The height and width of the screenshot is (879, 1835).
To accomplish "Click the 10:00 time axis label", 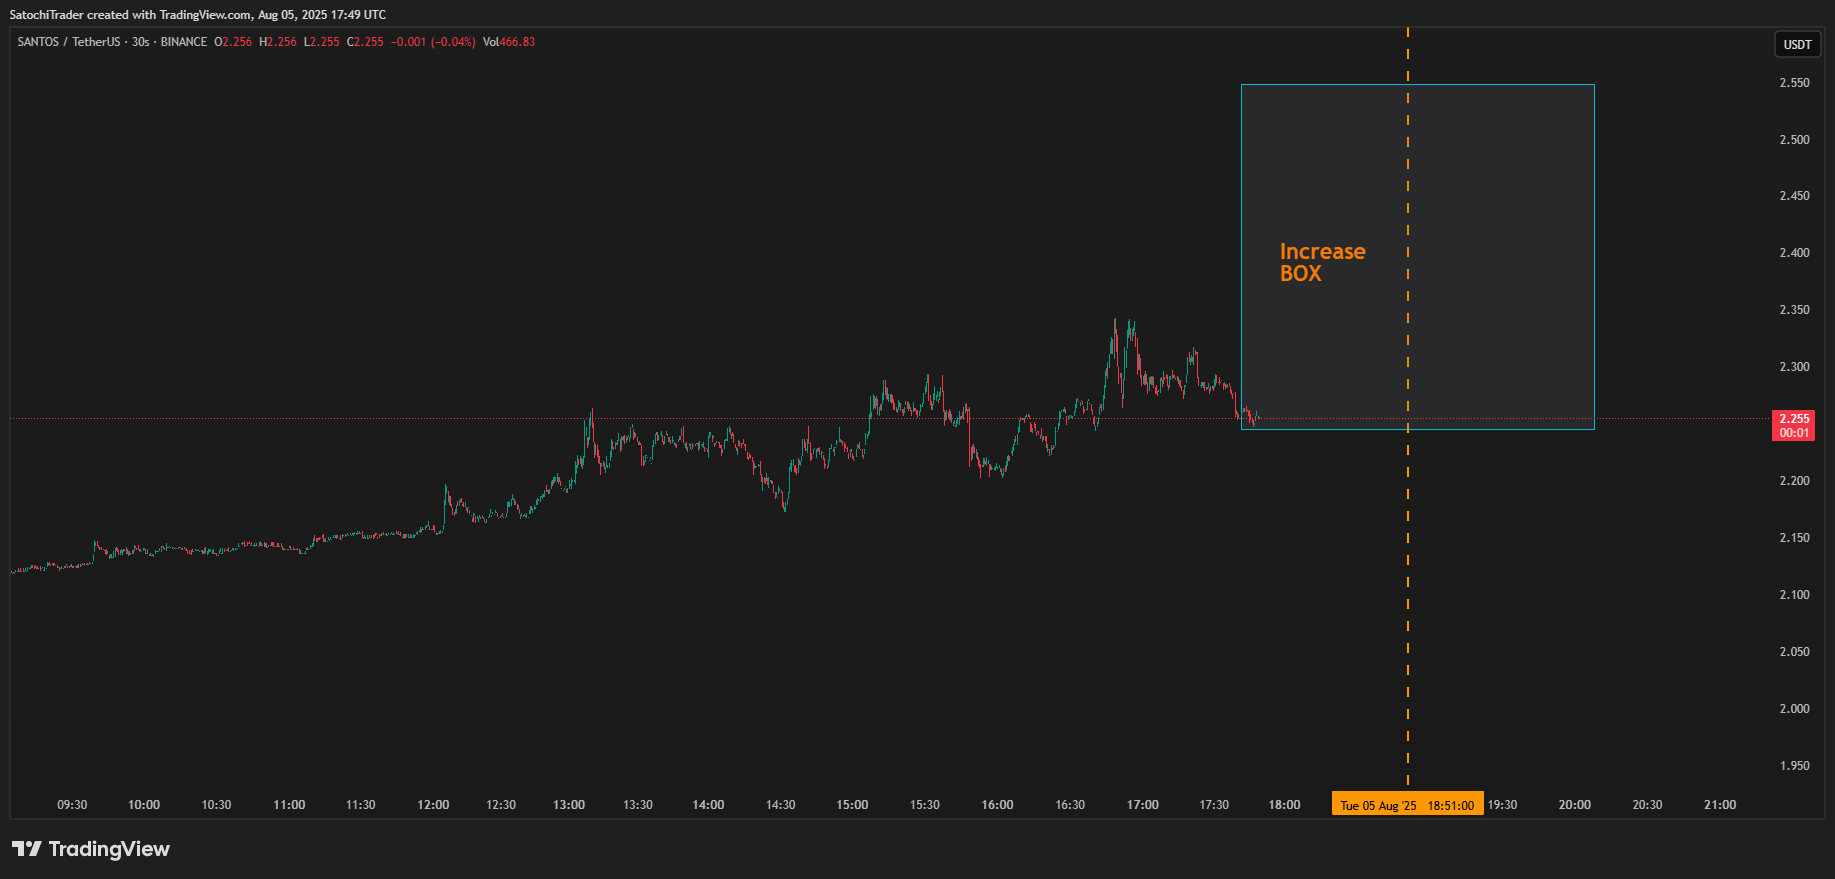I will coord(144,805).
